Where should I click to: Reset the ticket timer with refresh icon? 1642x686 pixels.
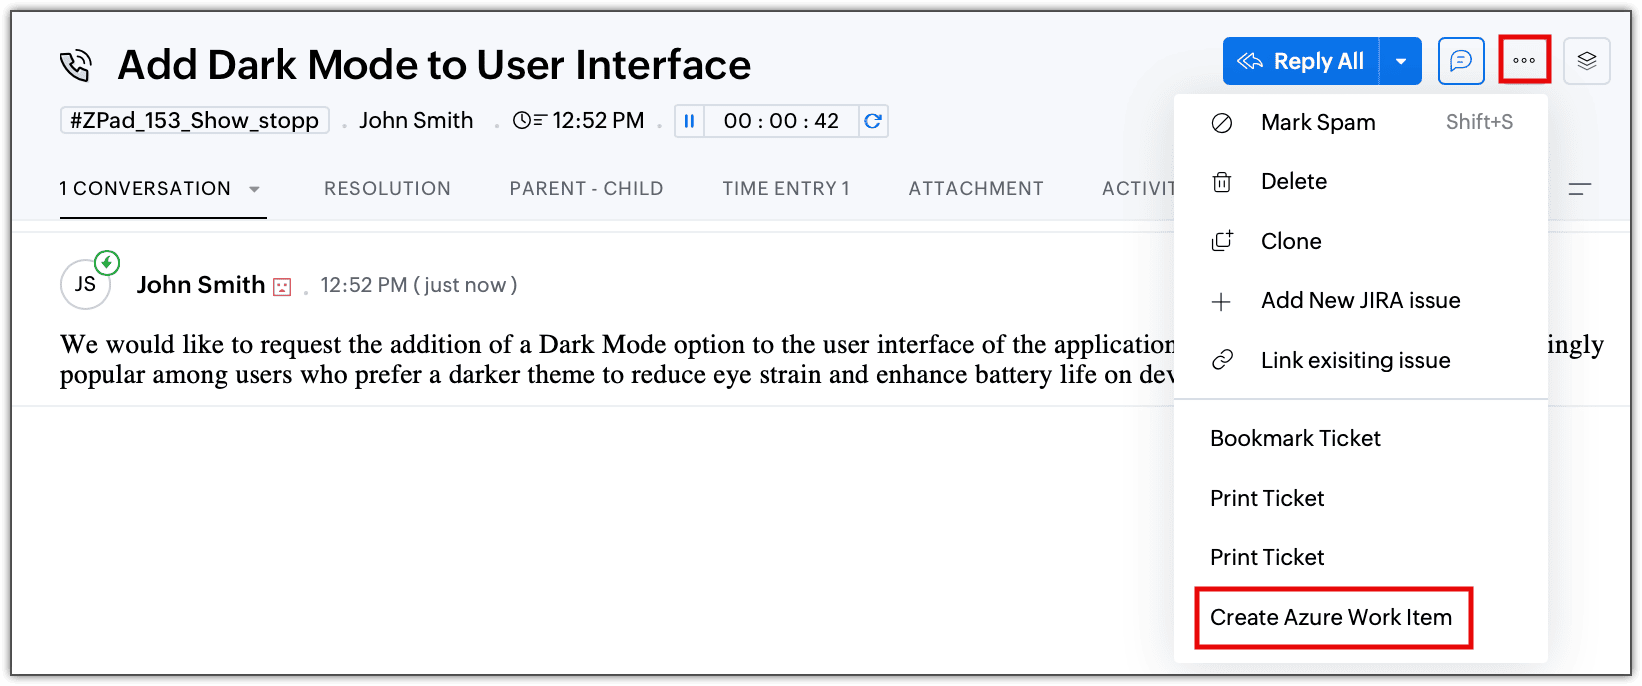(x=873, y=121)
